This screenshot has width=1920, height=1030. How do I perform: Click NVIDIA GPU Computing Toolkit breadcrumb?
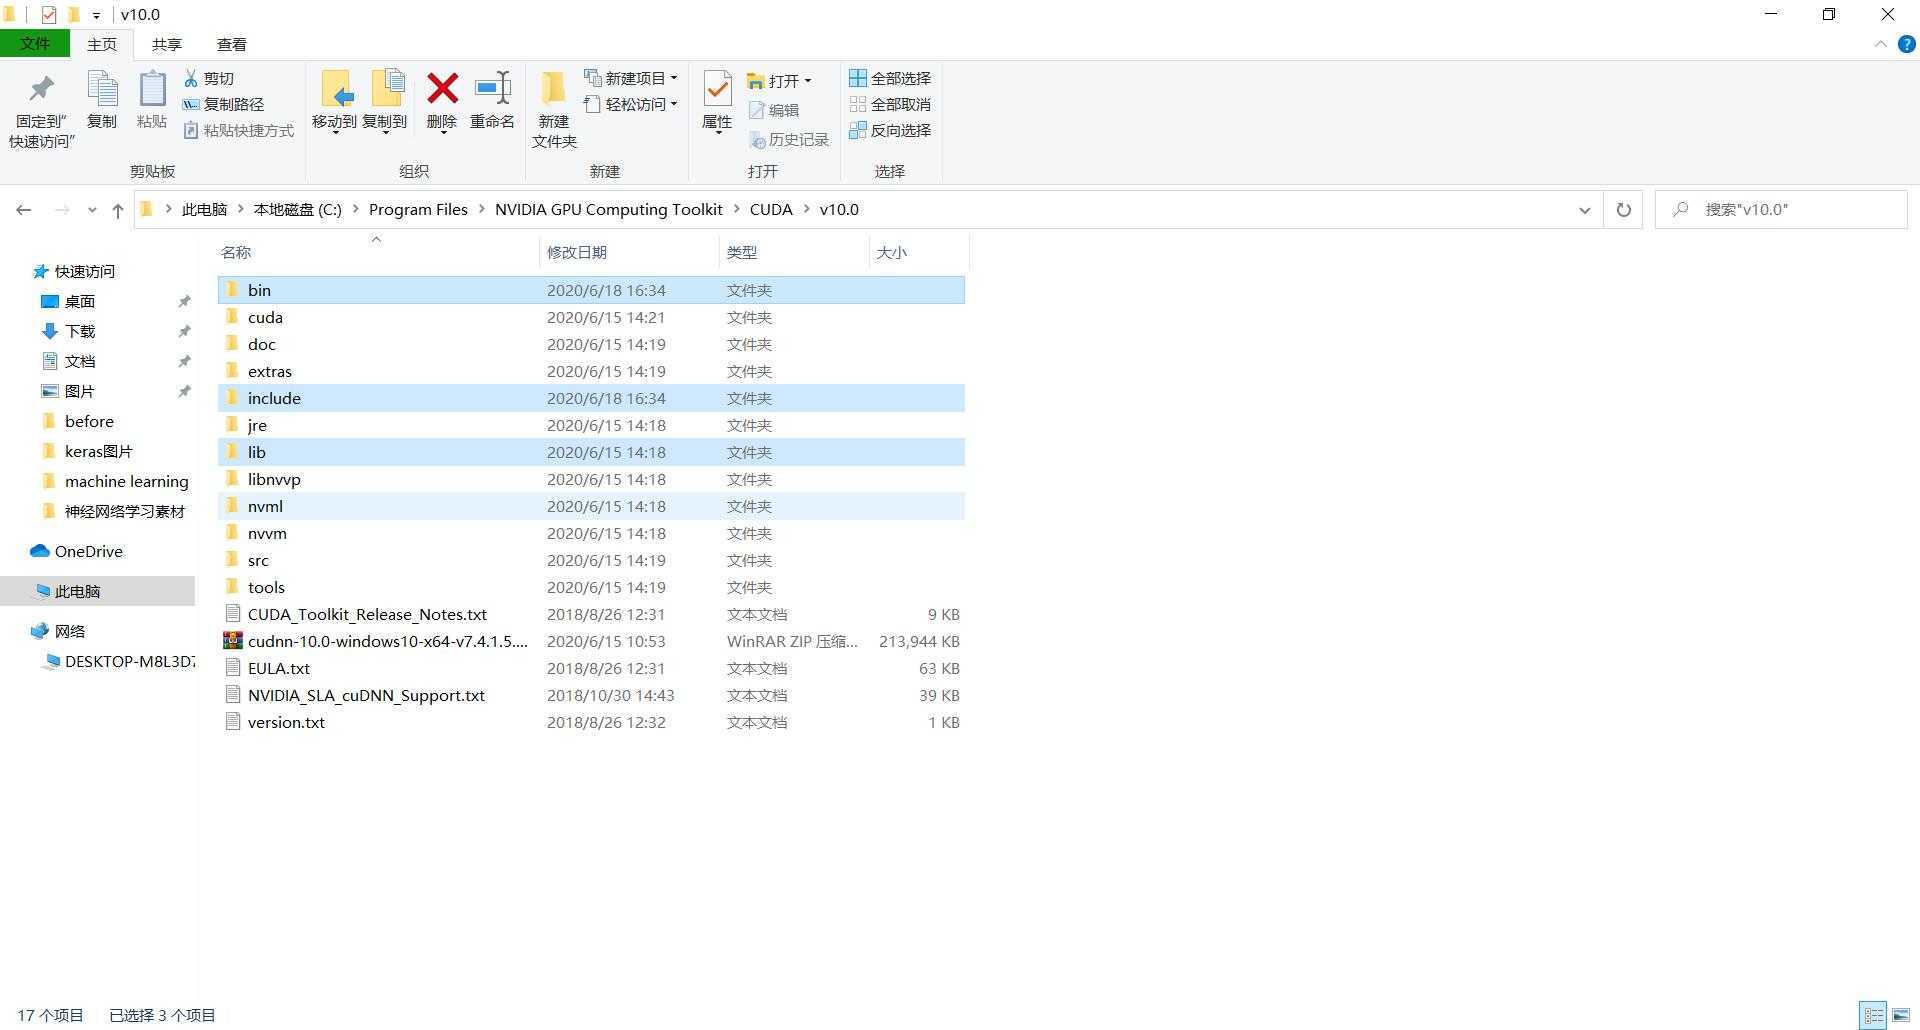pos(608,210)
